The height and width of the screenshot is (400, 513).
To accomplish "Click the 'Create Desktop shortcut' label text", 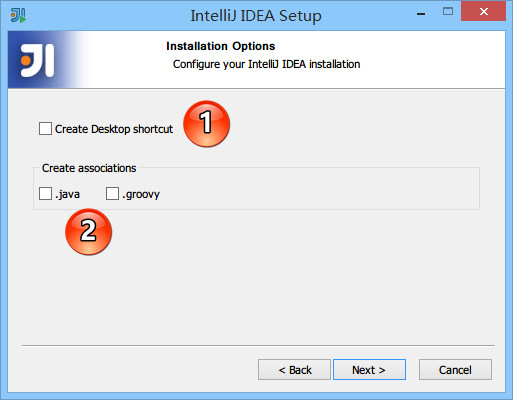I will tap(114, 129).
